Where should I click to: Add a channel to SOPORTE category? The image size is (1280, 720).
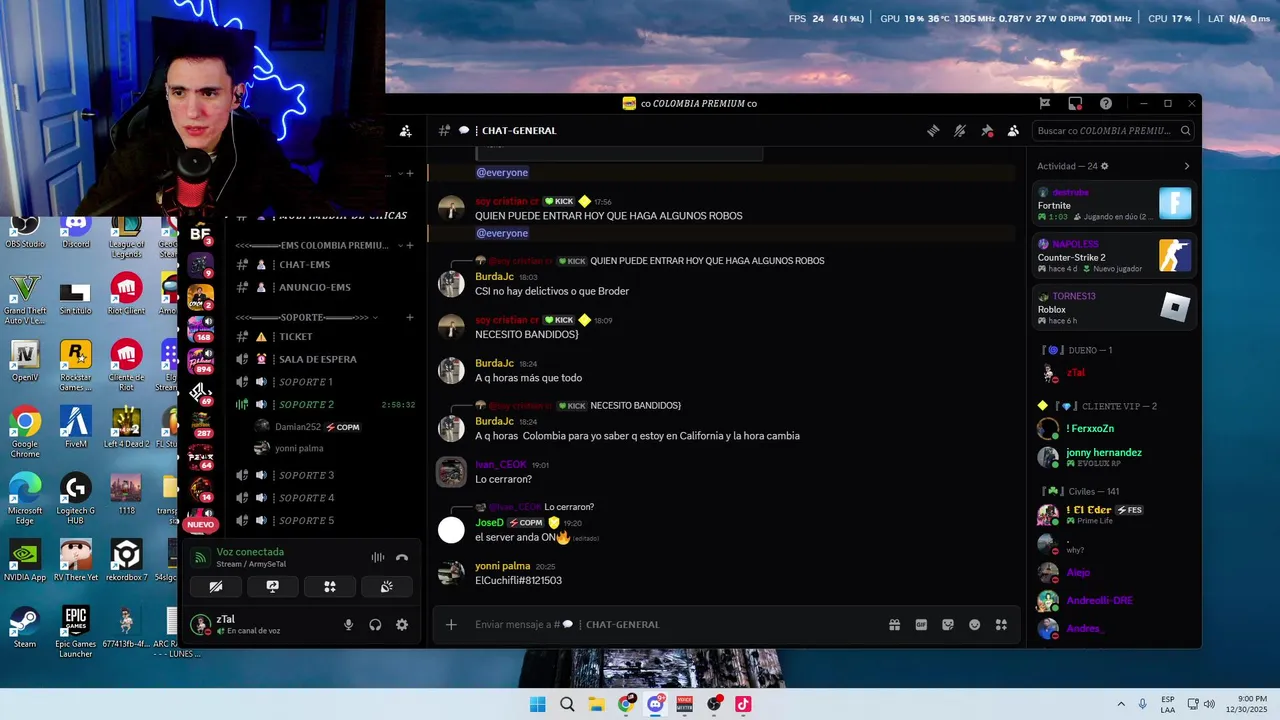409,318
